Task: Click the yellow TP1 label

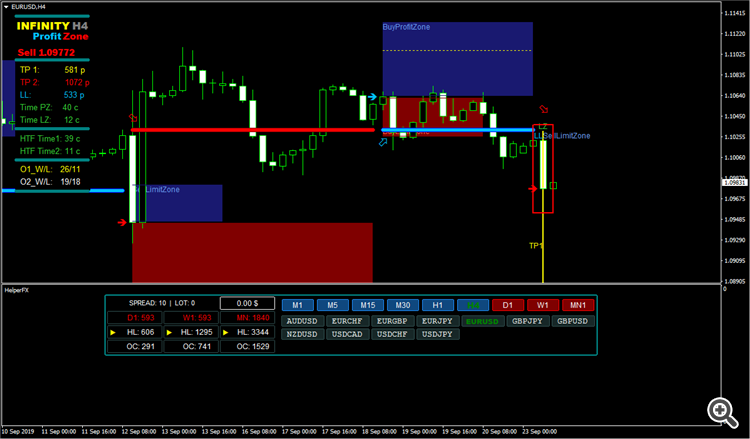Action: [536, 246]
